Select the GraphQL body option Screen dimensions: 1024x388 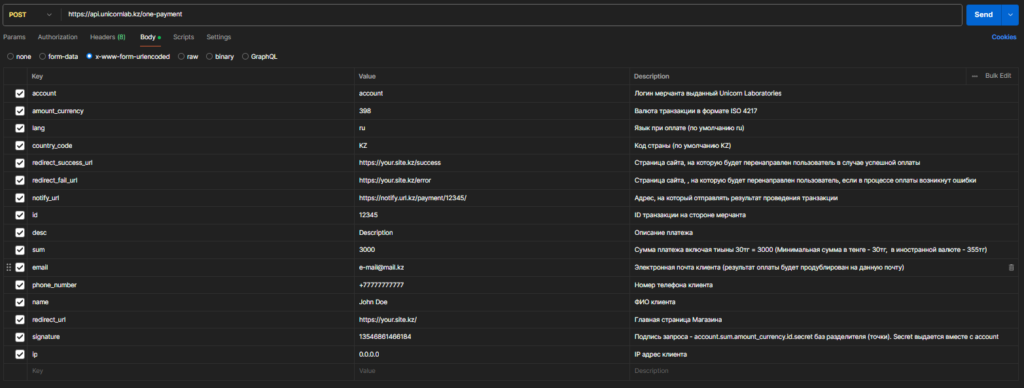(260, 57)
